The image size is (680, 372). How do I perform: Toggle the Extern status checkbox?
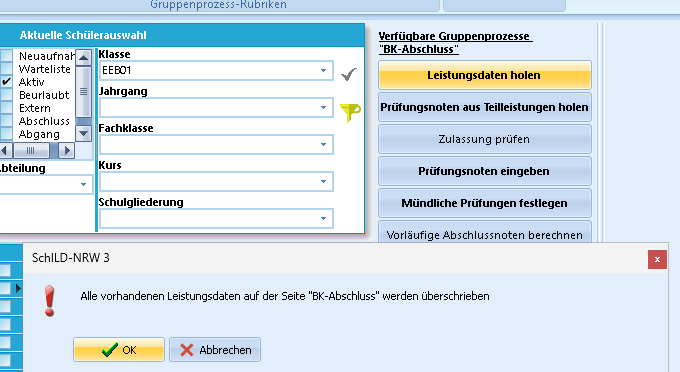point(7,108)
